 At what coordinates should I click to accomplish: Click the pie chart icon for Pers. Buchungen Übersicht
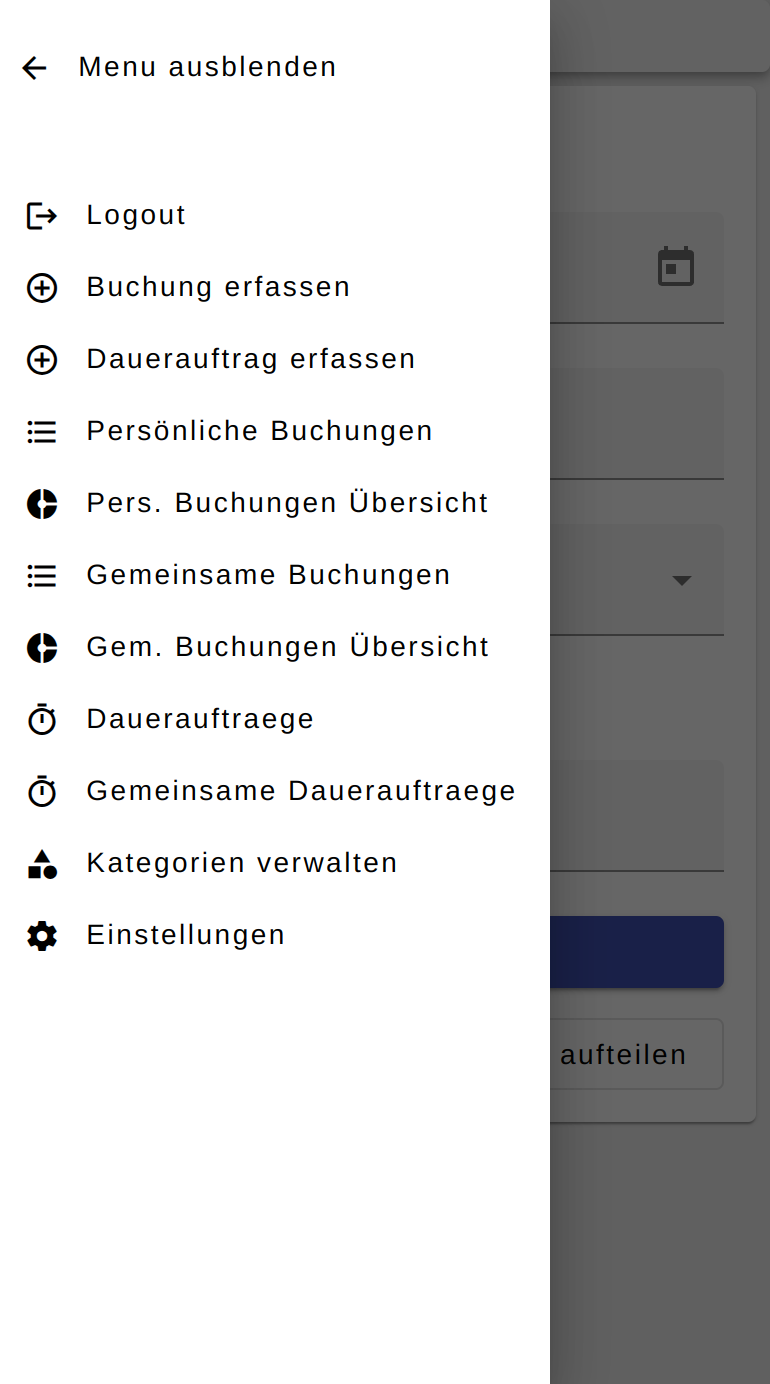(x=41, y=504)
